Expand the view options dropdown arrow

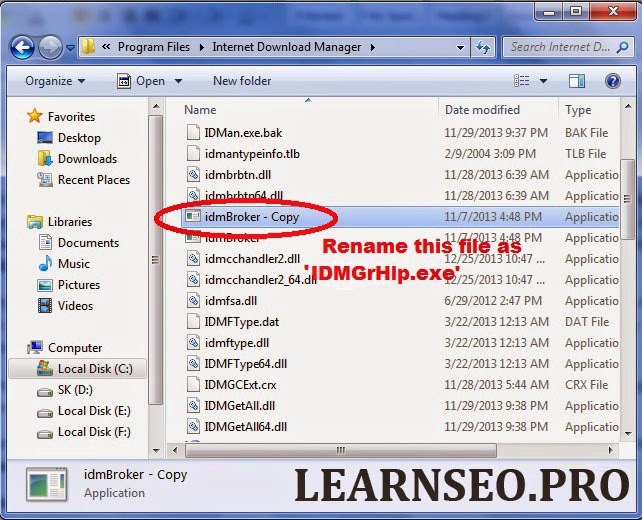click(543, 81)
